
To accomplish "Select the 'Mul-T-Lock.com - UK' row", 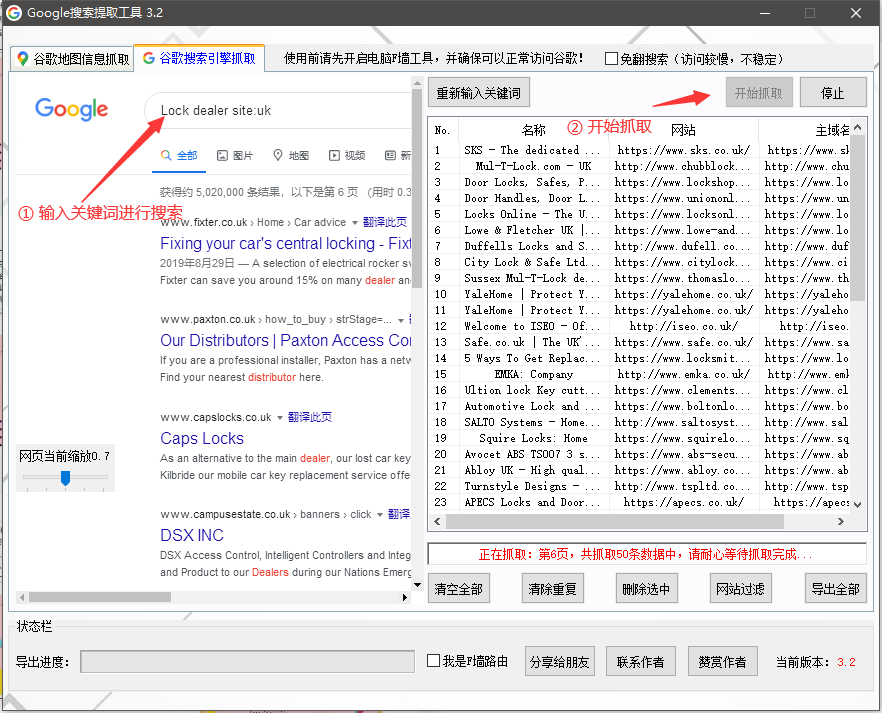I will (639, 166).
